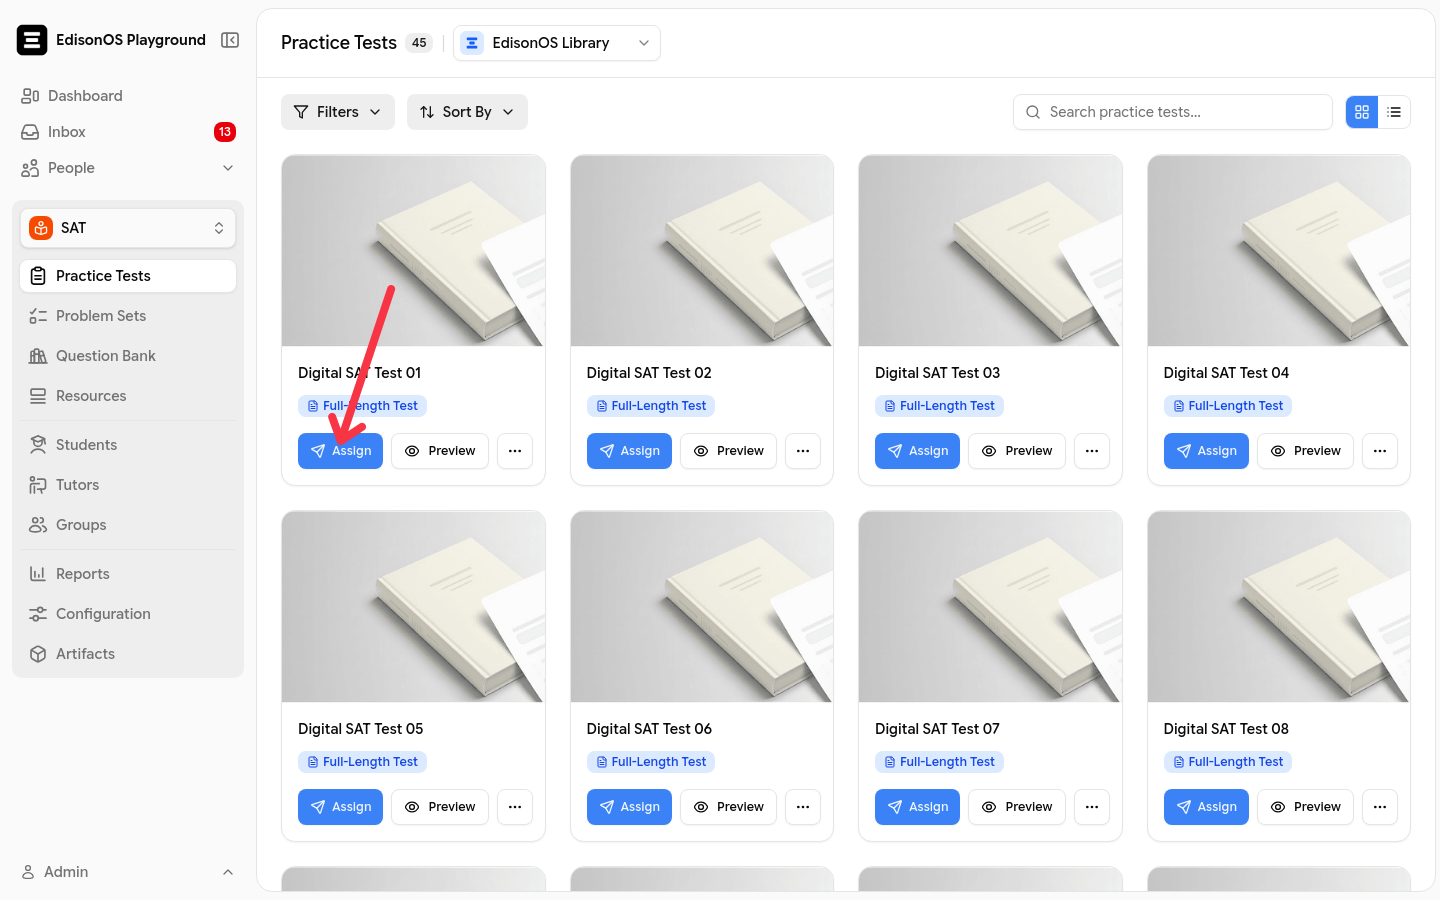Preview Digital SAT Test 02

(x=729, y=451)
